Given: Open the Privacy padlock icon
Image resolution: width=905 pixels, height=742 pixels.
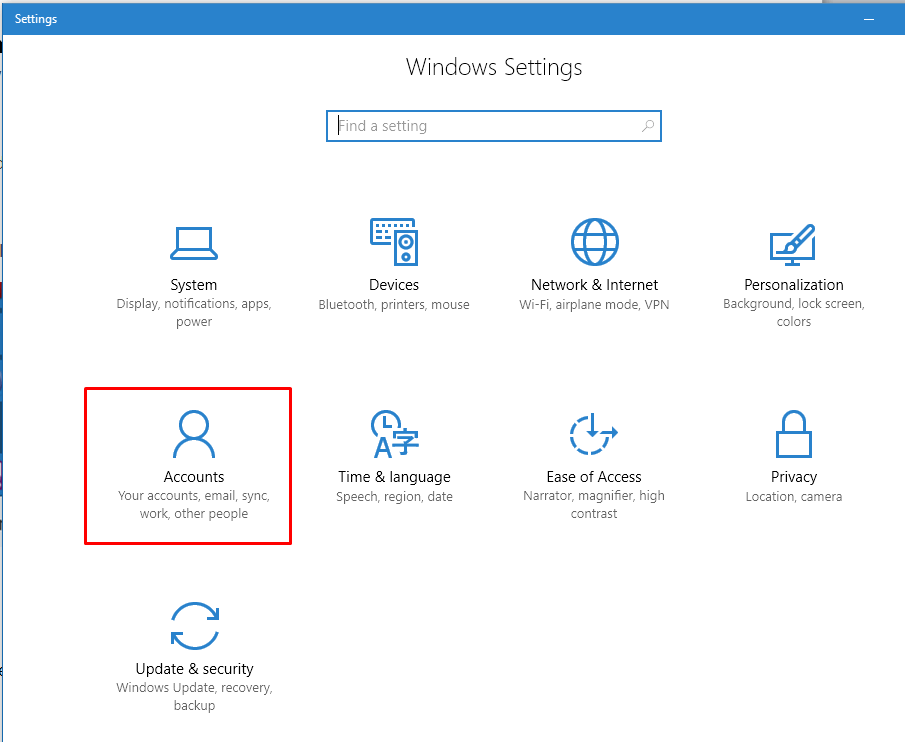Looking at the screenshot, I should (x=794, y=434).
